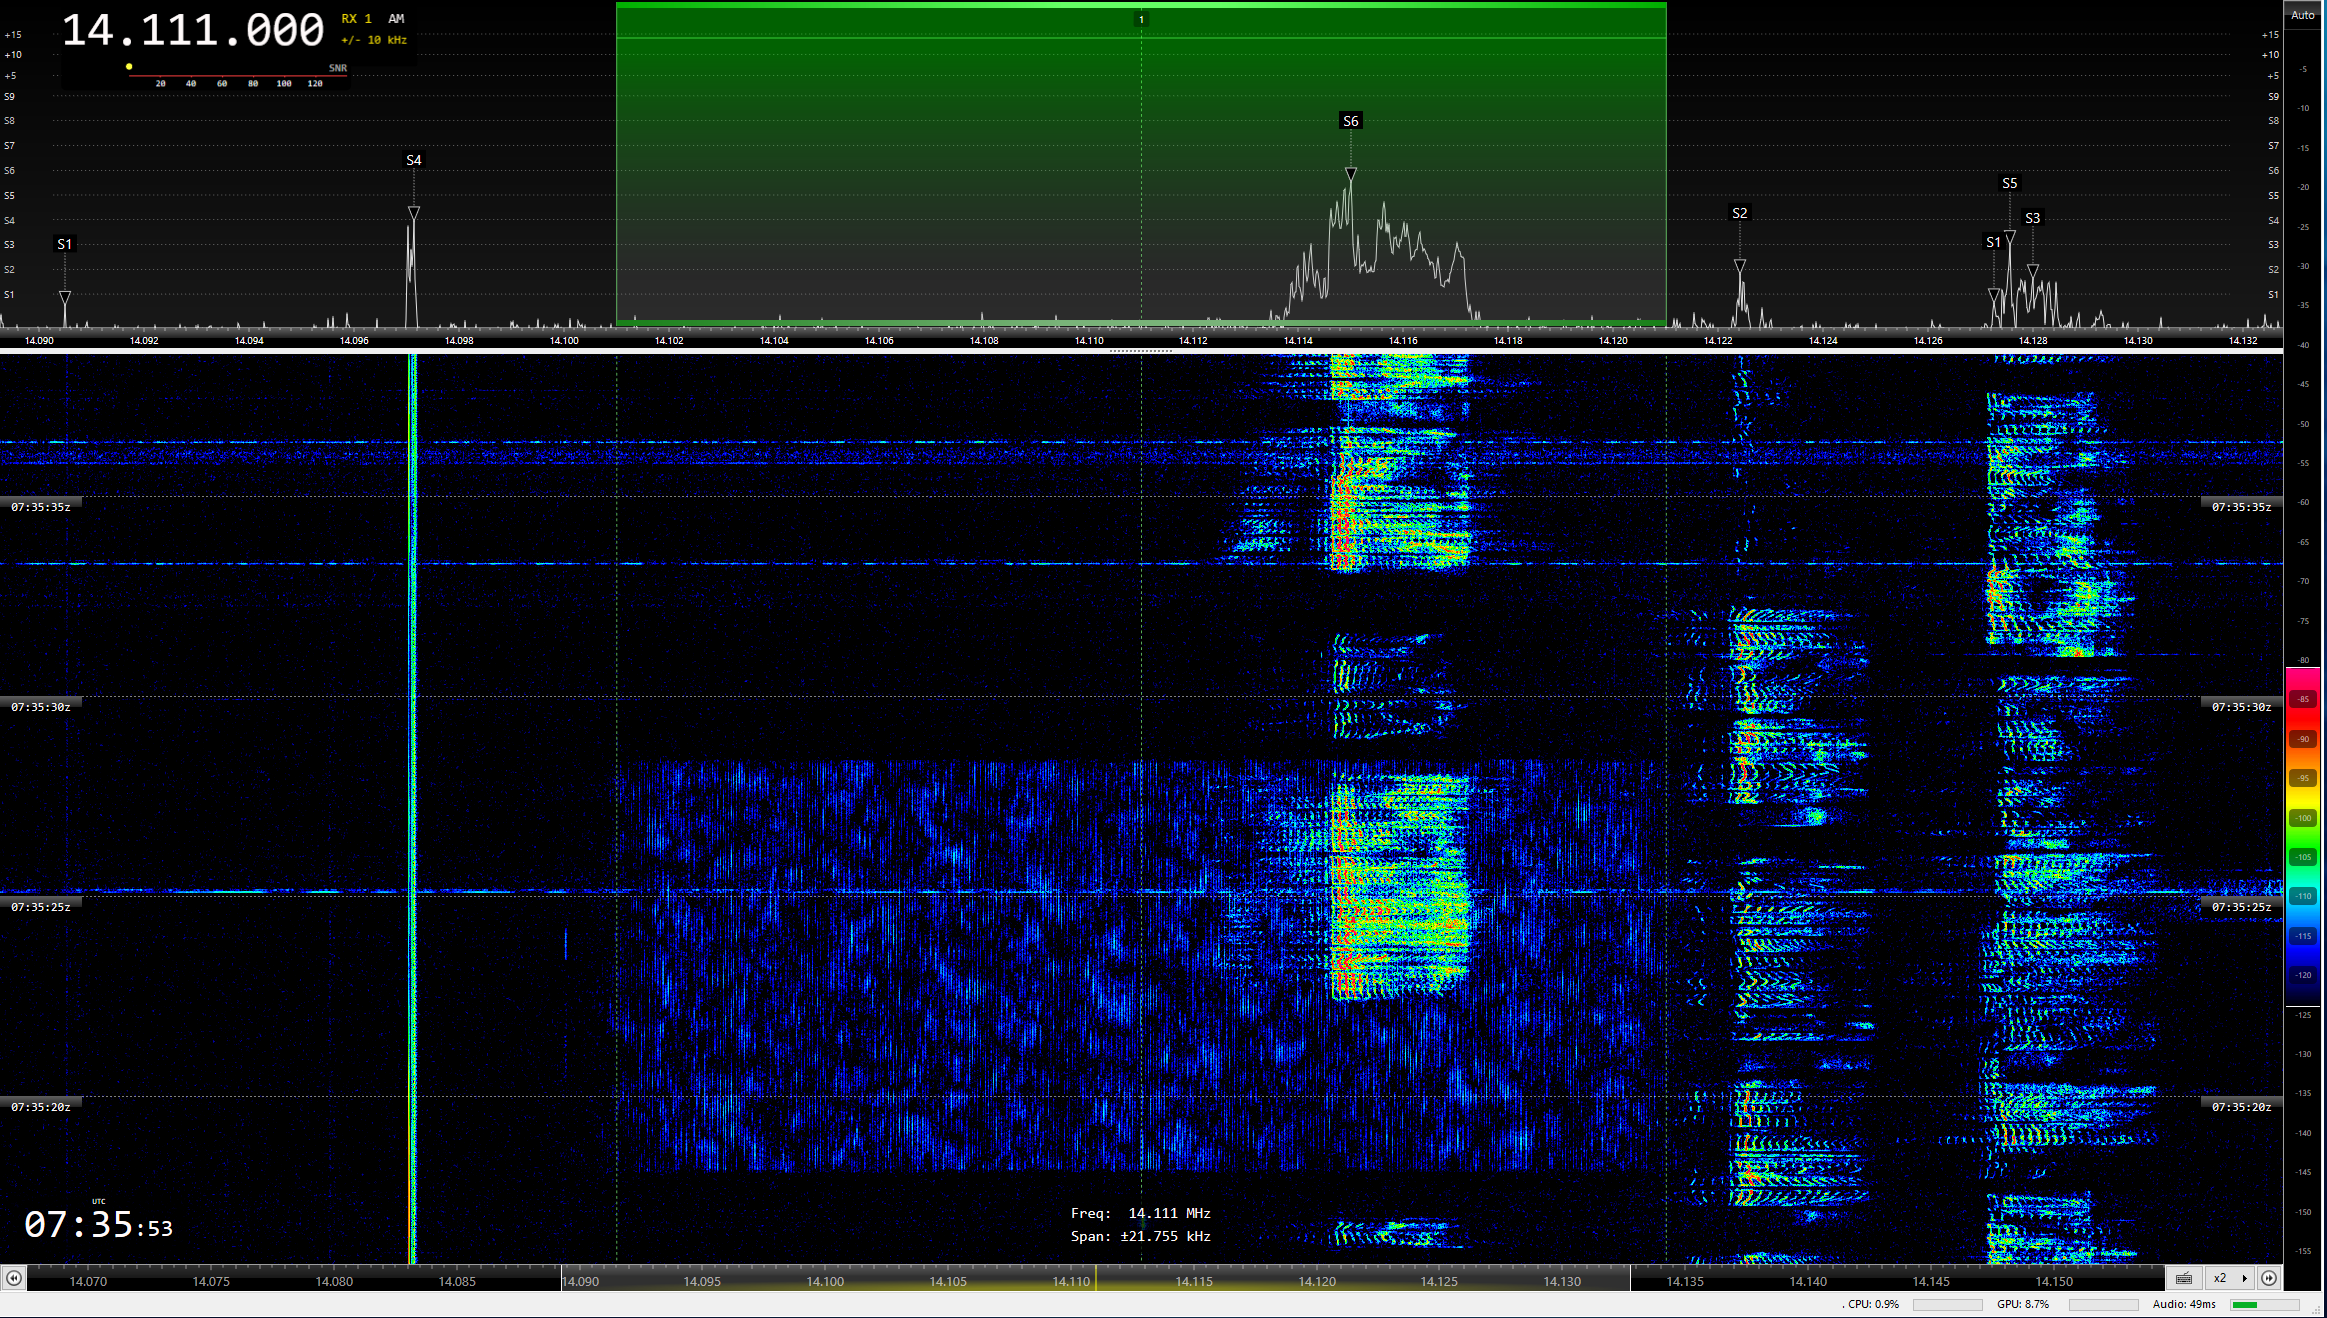2327x1318 pixels.
Task: Click the AM mode indicator
Action: coord(396,19)
